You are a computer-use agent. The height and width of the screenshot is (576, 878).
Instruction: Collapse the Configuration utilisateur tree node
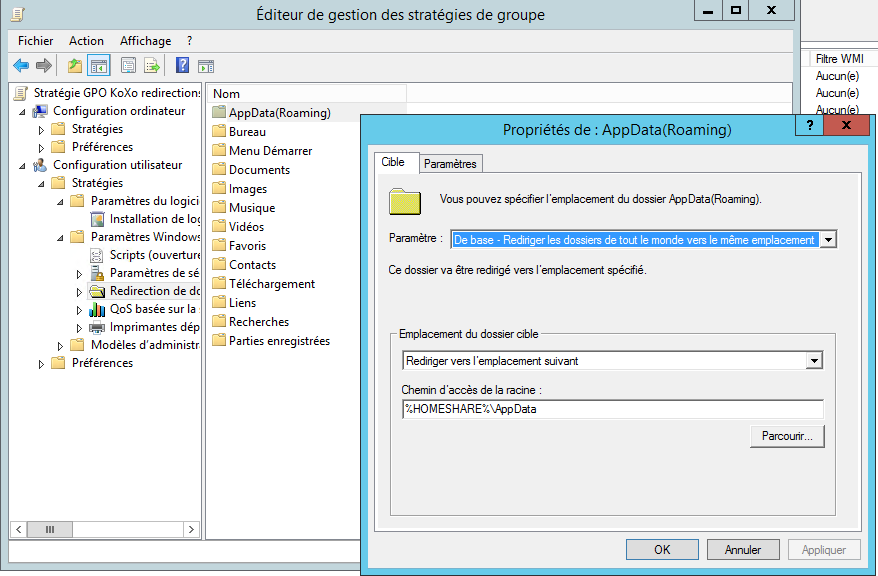[23, 166]
